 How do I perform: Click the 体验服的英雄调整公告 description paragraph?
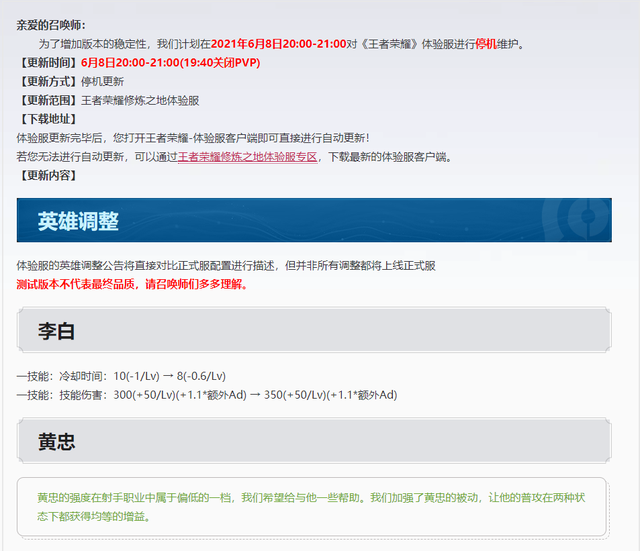pos(226,266)
